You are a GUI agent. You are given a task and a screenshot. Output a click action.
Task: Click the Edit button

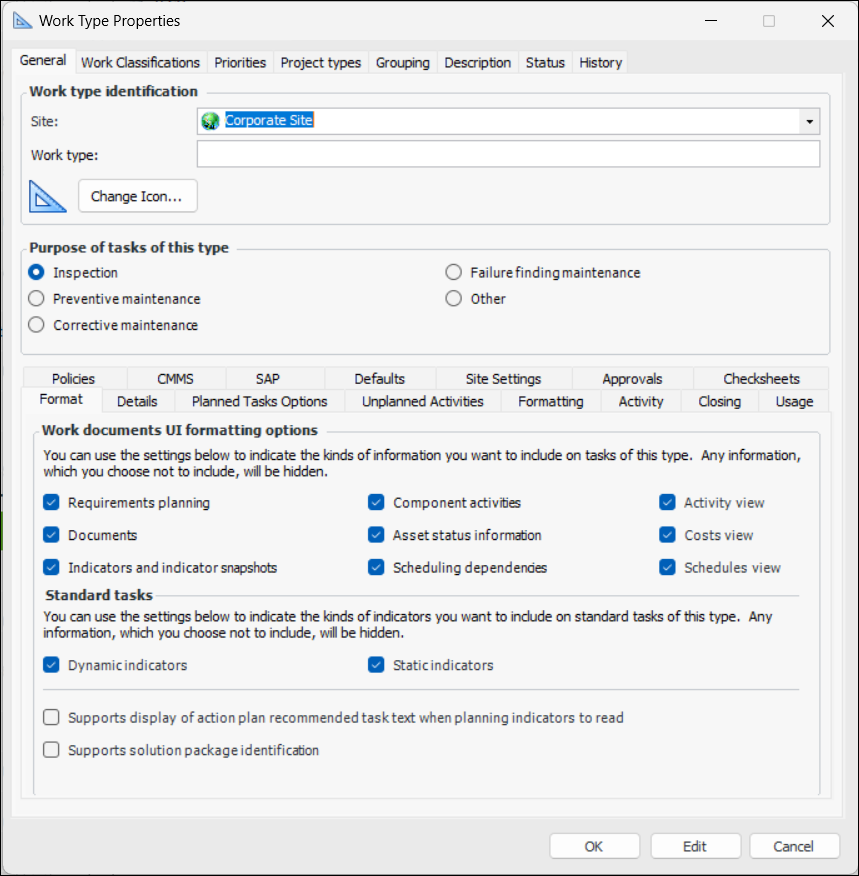coord(695,846)
